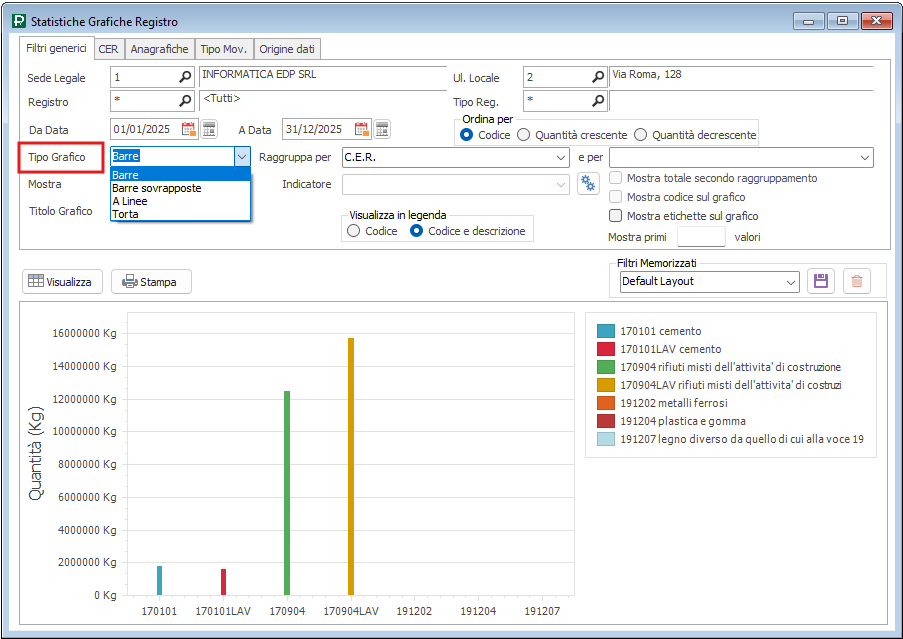Open the Da Data calendar picker
The height and width of the screenshot is (639, 903).
(x=189, y=129)
